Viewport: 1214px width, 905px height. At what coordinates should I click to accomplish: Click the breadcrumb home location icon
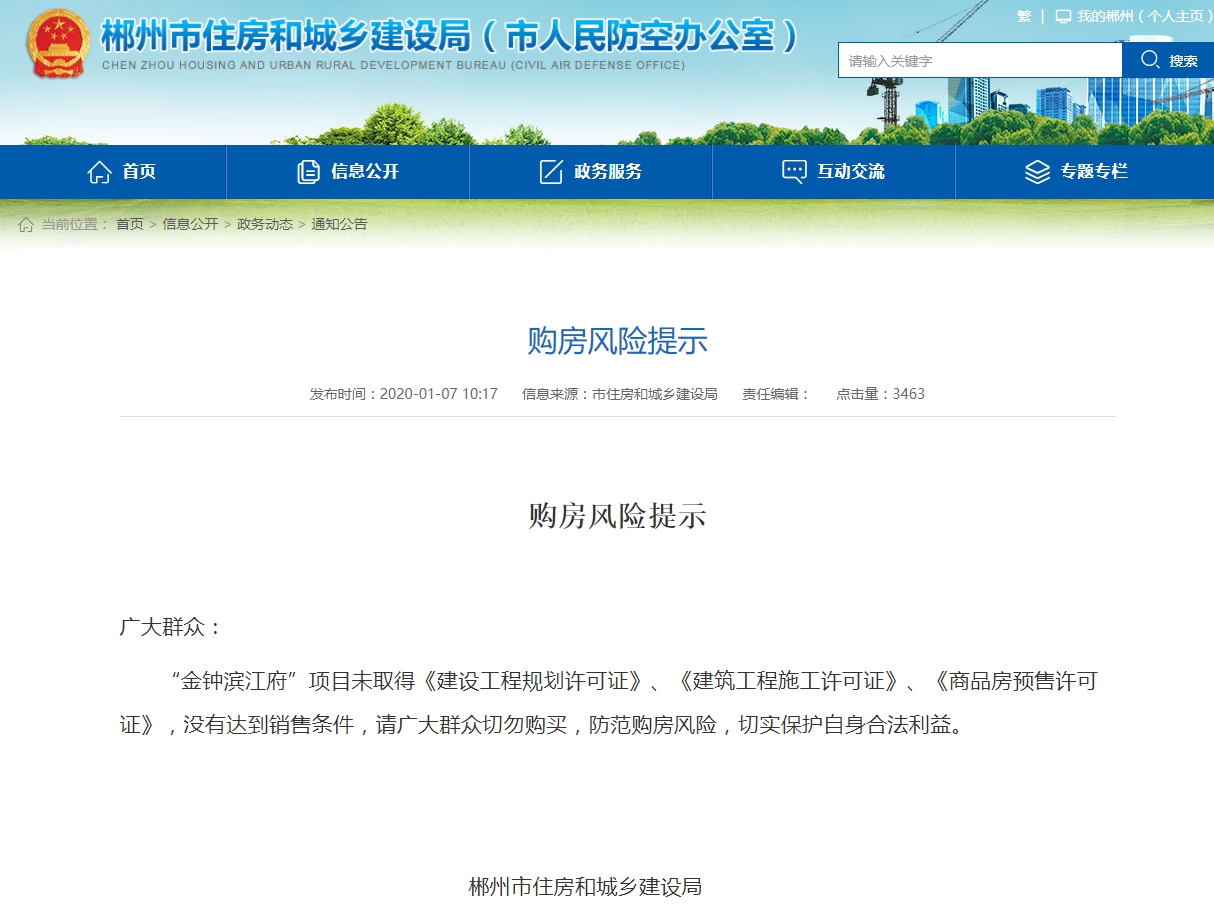(x=26, y=225)
